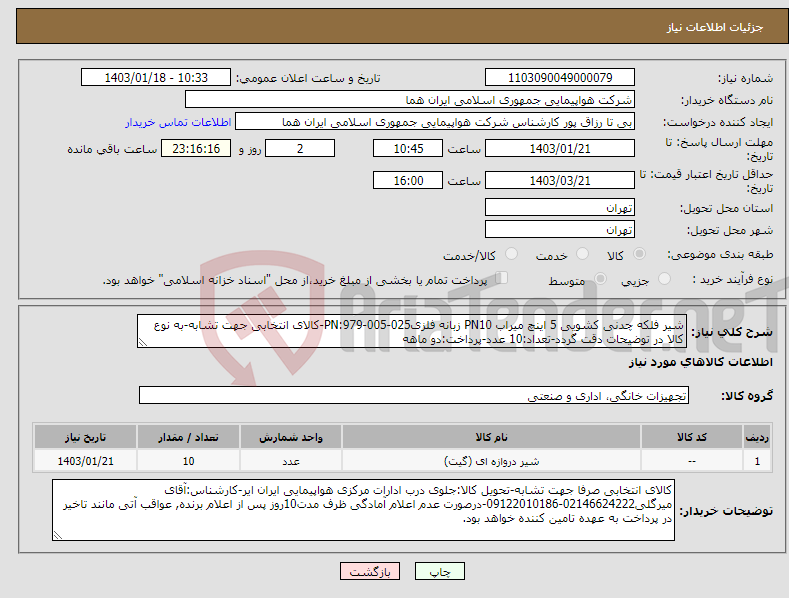Click the نام کالا column header

tap(491, 437)
